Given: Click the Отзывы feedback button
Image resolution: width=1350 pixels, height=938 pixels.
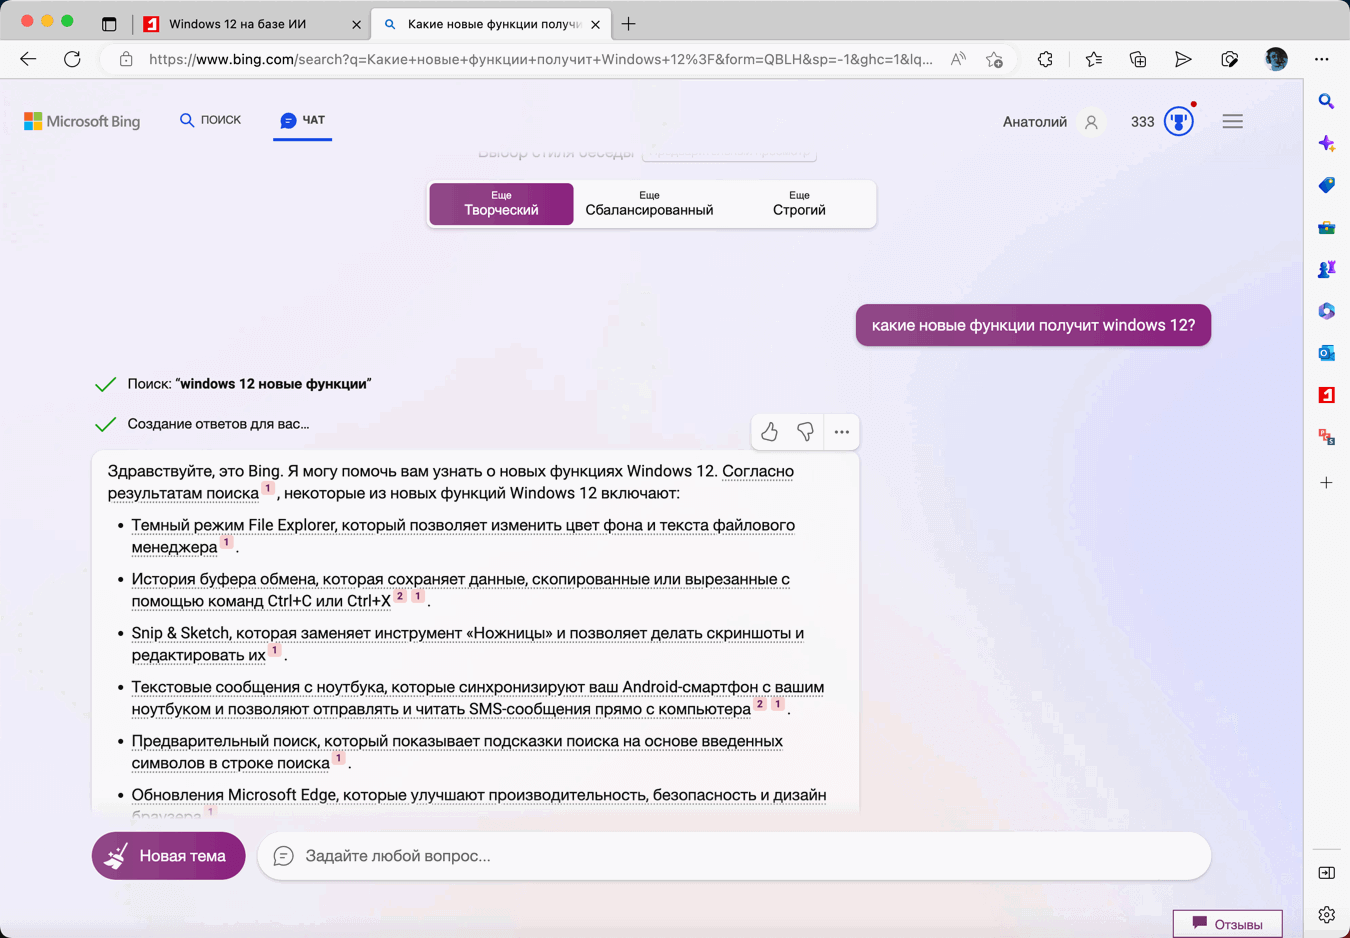Looking at the screenshot, I should 1227,924.
